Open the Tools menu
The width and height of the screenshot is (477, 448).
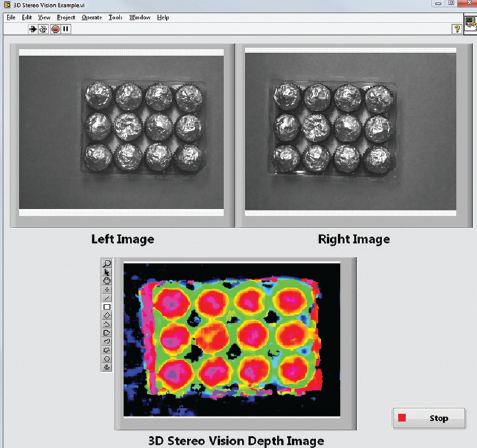click(x=115, y=17)
